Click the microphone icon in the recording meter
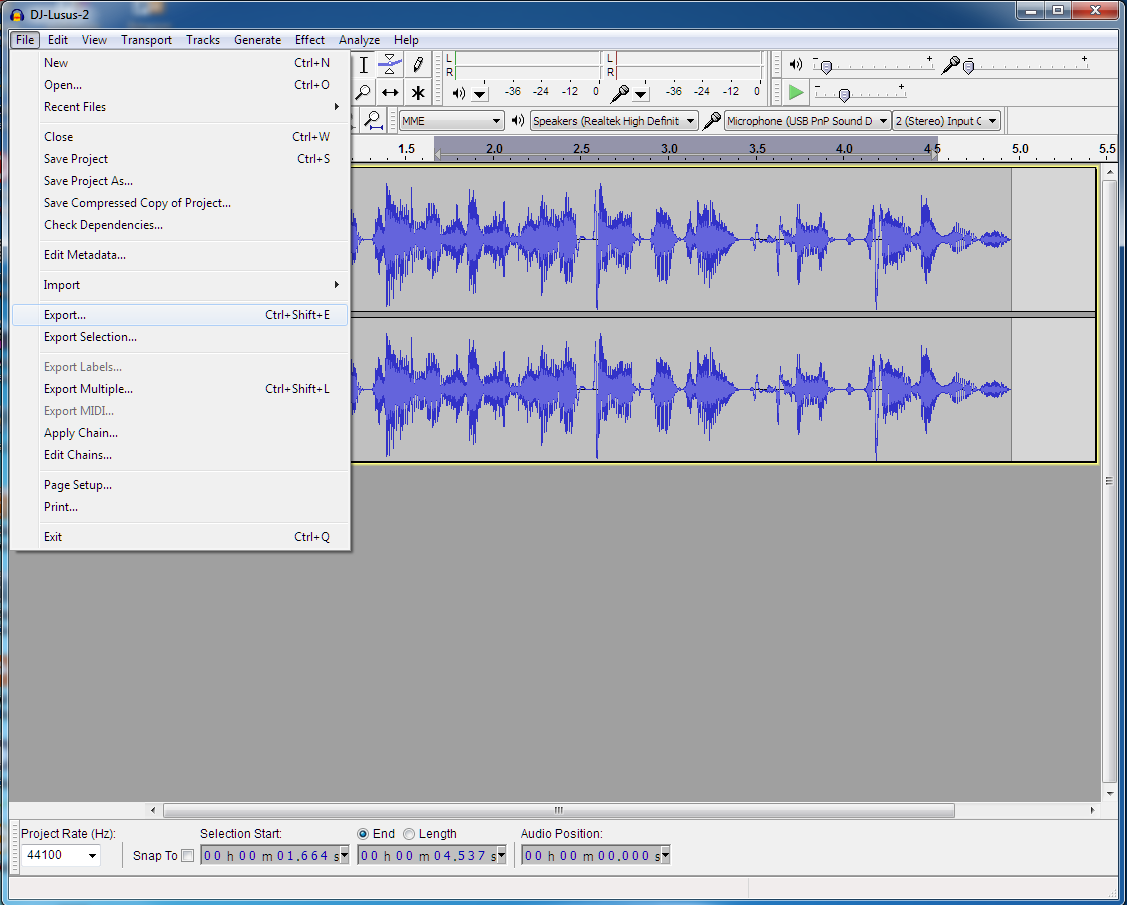 pyautogui.click(x=620, y=92)
